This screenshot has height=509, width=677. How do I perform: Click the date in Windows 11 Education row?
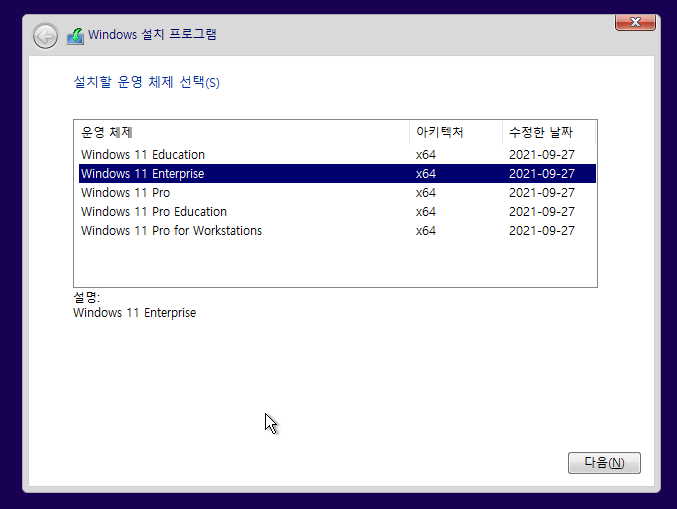click(x=542, y=155)
